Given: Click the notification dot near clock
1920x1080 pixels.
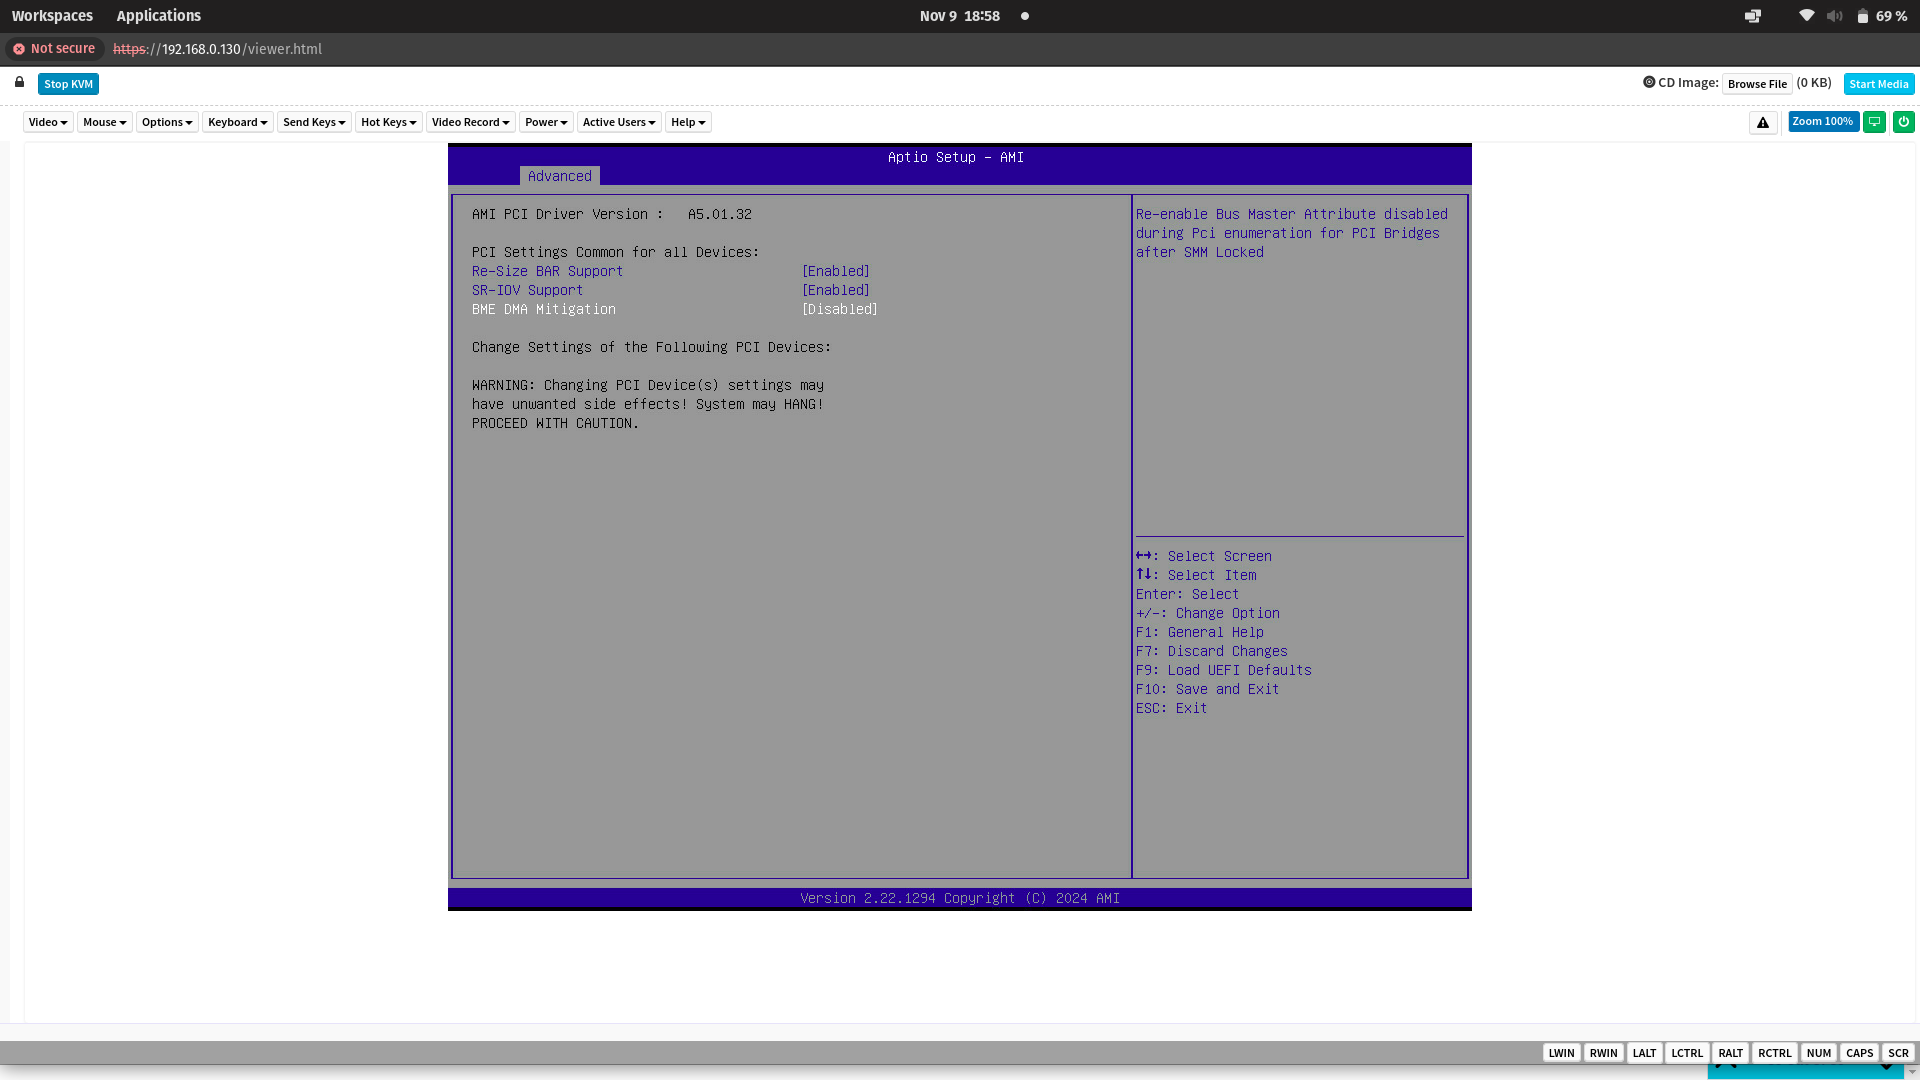Looking at the screenshot, I should (1025, 16).
